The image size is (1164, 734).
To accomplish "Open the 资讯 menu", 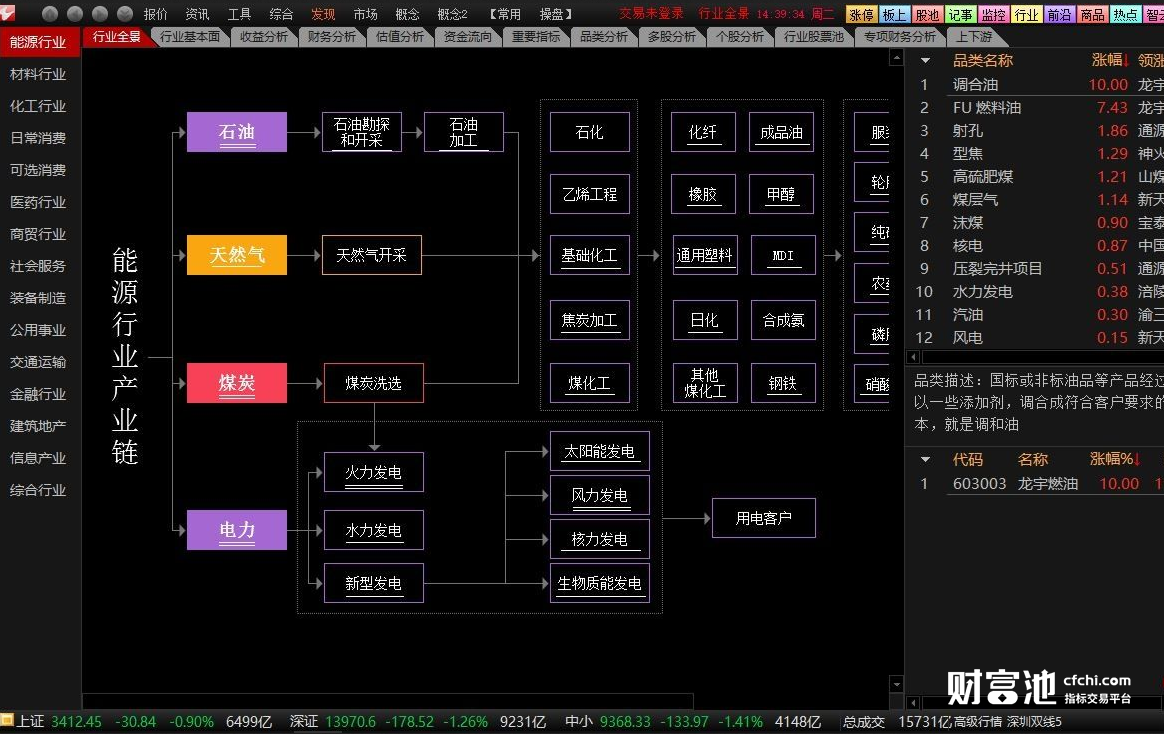I will [x=197, y=14].
